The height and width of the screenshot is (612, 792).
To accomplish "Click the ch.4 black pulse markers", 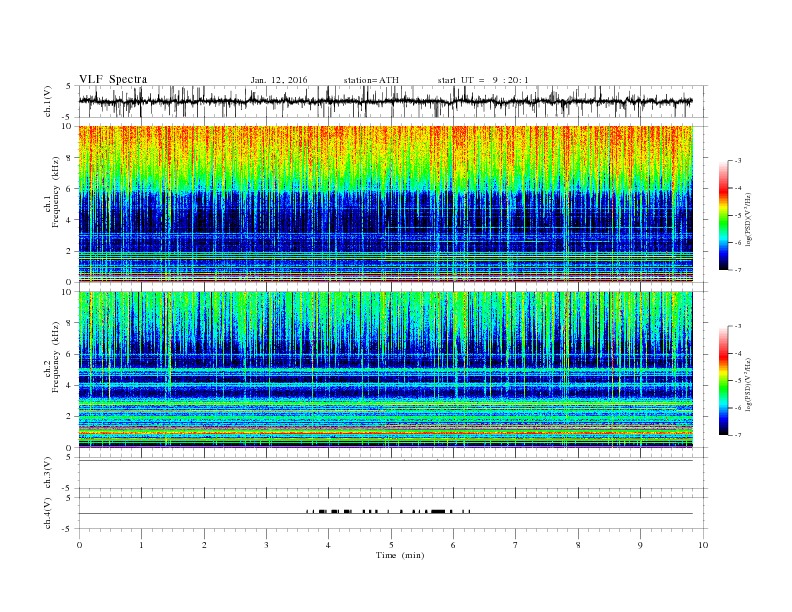I will 388,512.
